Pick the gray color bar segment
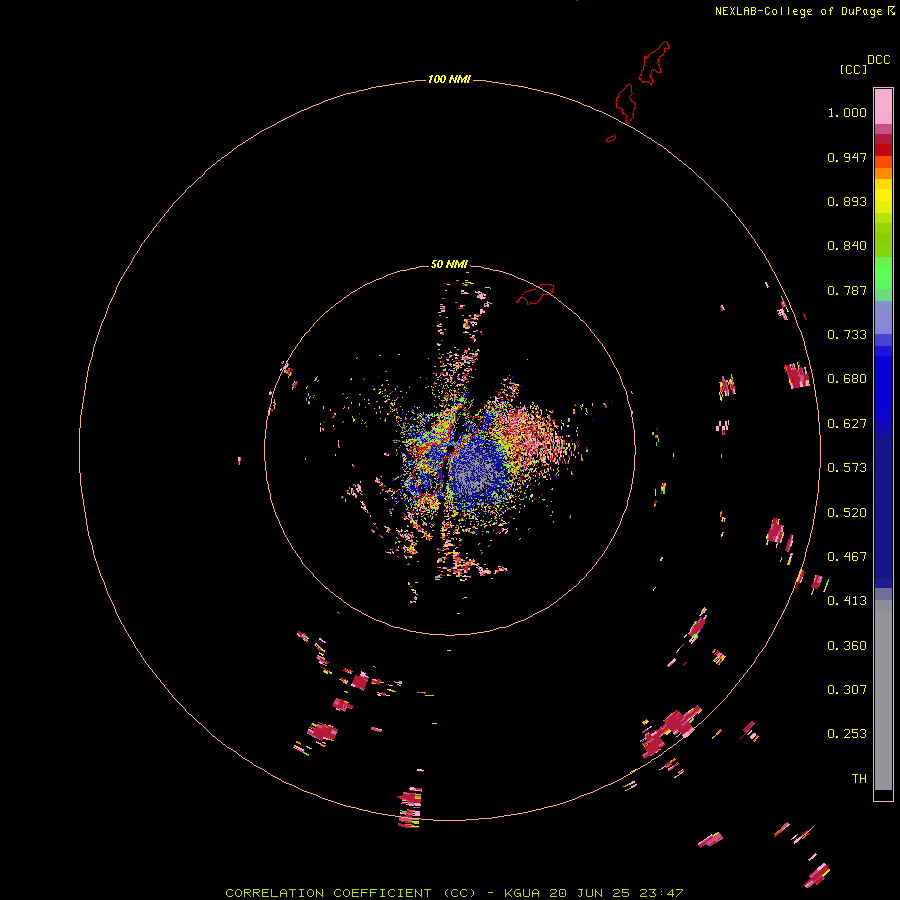Viewport: 900px width, 900px height. 883,695
